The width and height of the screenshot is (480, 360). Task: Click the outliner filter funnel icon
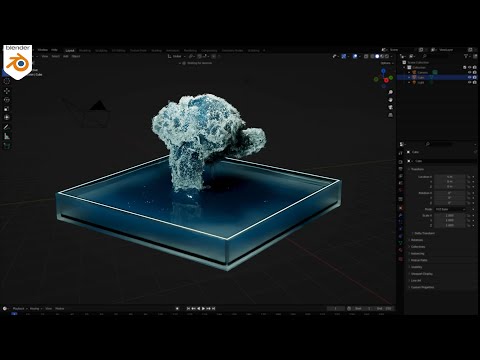point(466,56)
